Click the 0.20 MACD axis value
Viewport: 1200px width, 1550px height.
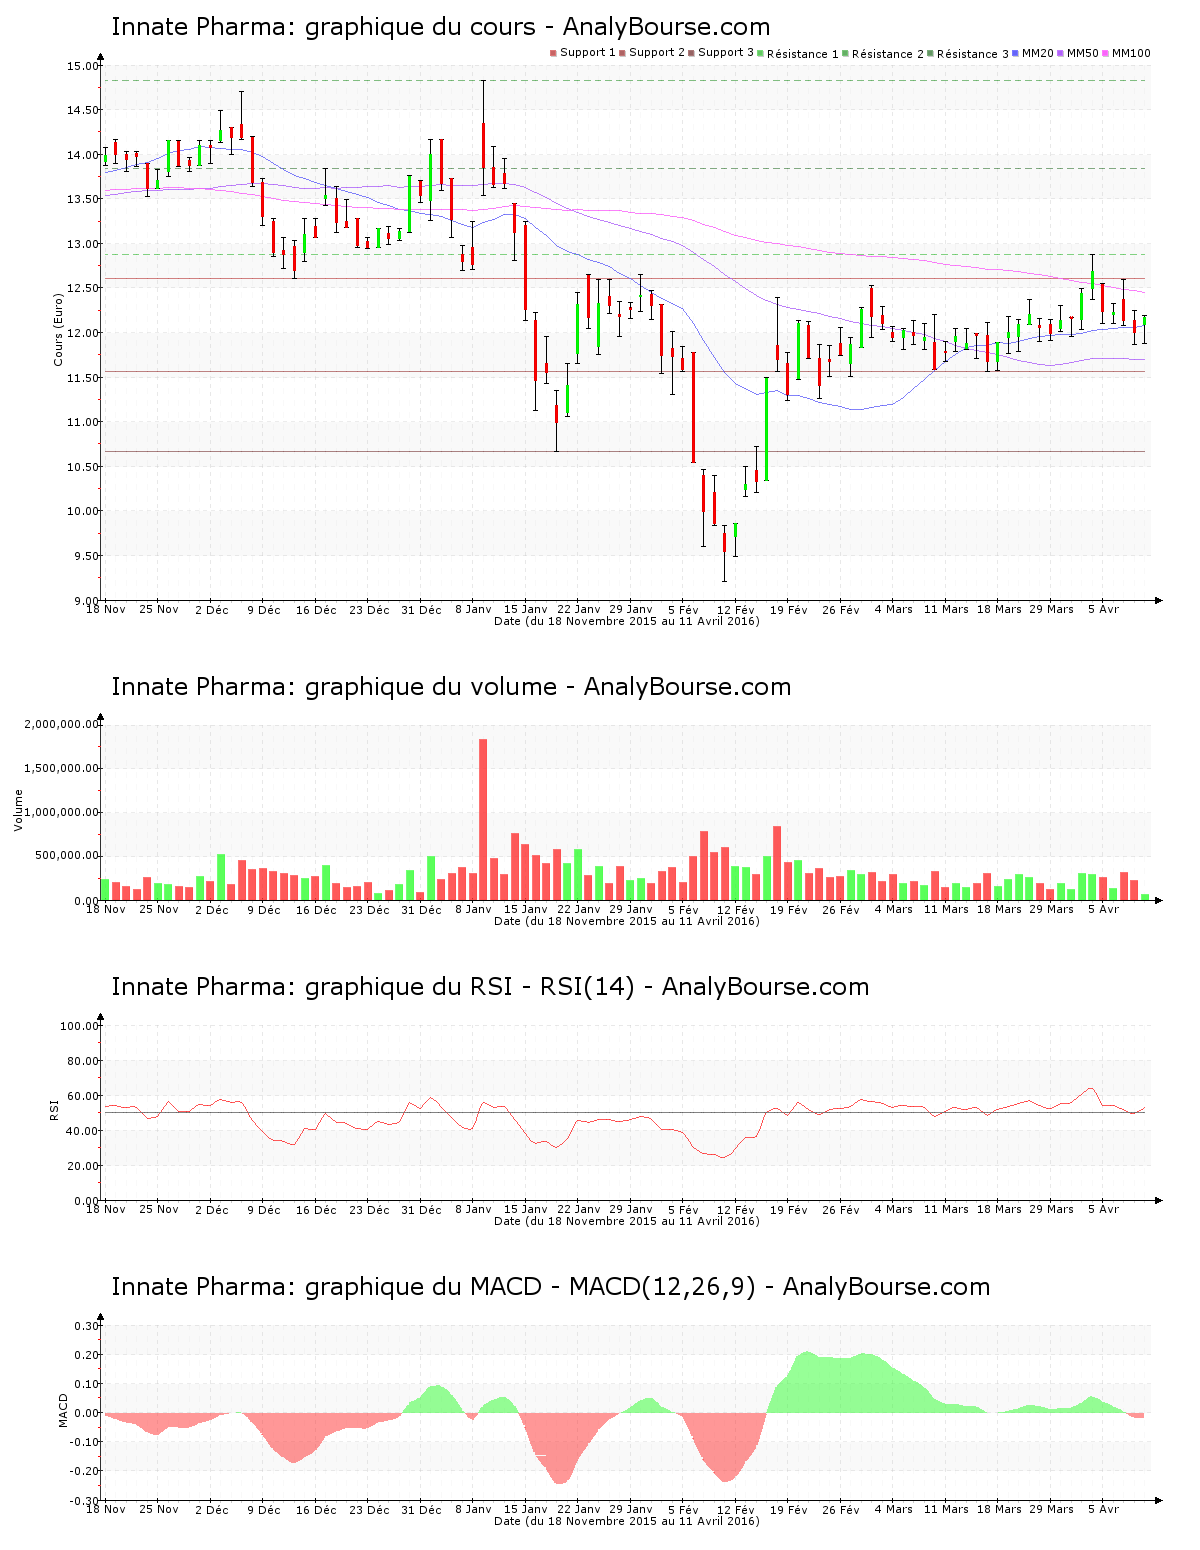pyautogui.click(x=87, y=1355)
